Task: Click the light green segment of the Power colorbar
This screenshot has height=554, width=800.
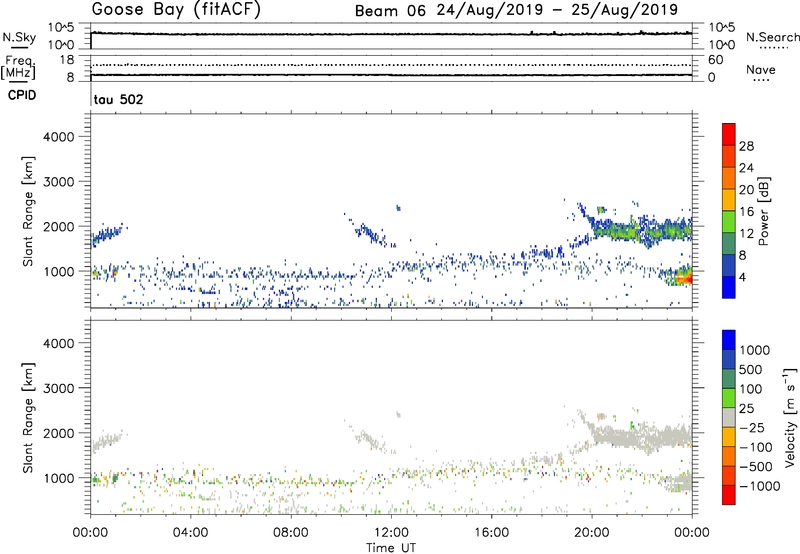Action: pyautogui.click(x=729, y=222)
